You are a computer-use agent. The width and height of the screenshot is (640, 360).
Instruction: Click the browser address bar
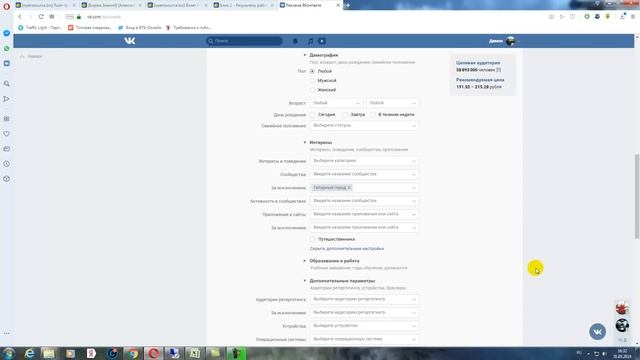(306, 17)
